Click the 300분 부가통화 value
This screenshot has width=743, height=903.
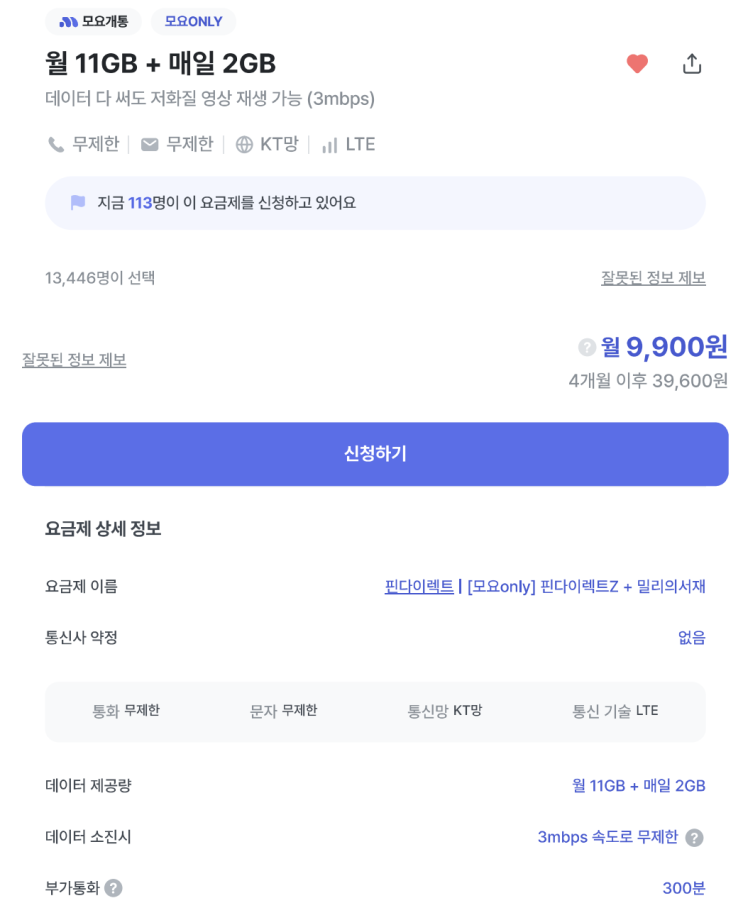click(684, 888)
